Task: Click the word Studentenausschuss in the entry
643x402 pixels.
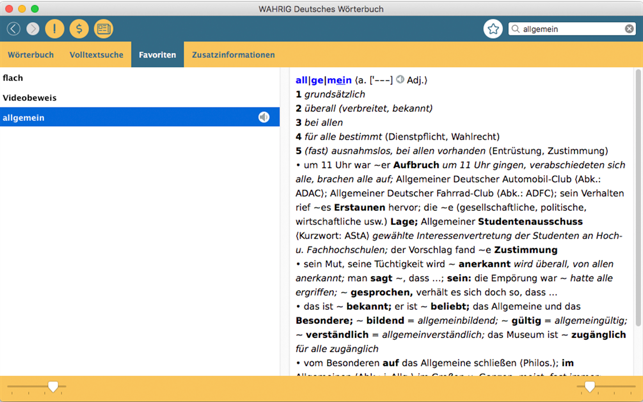Action: [530, 222]
